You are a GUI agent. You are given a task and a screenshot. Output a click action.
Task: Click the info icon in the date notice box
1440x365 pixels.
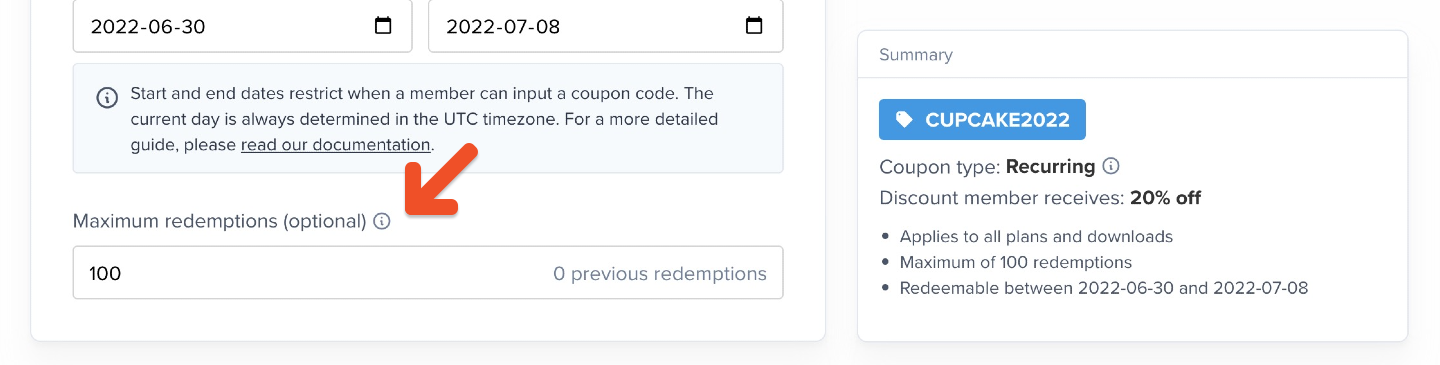pyautogui.click(x=106, y=98)
